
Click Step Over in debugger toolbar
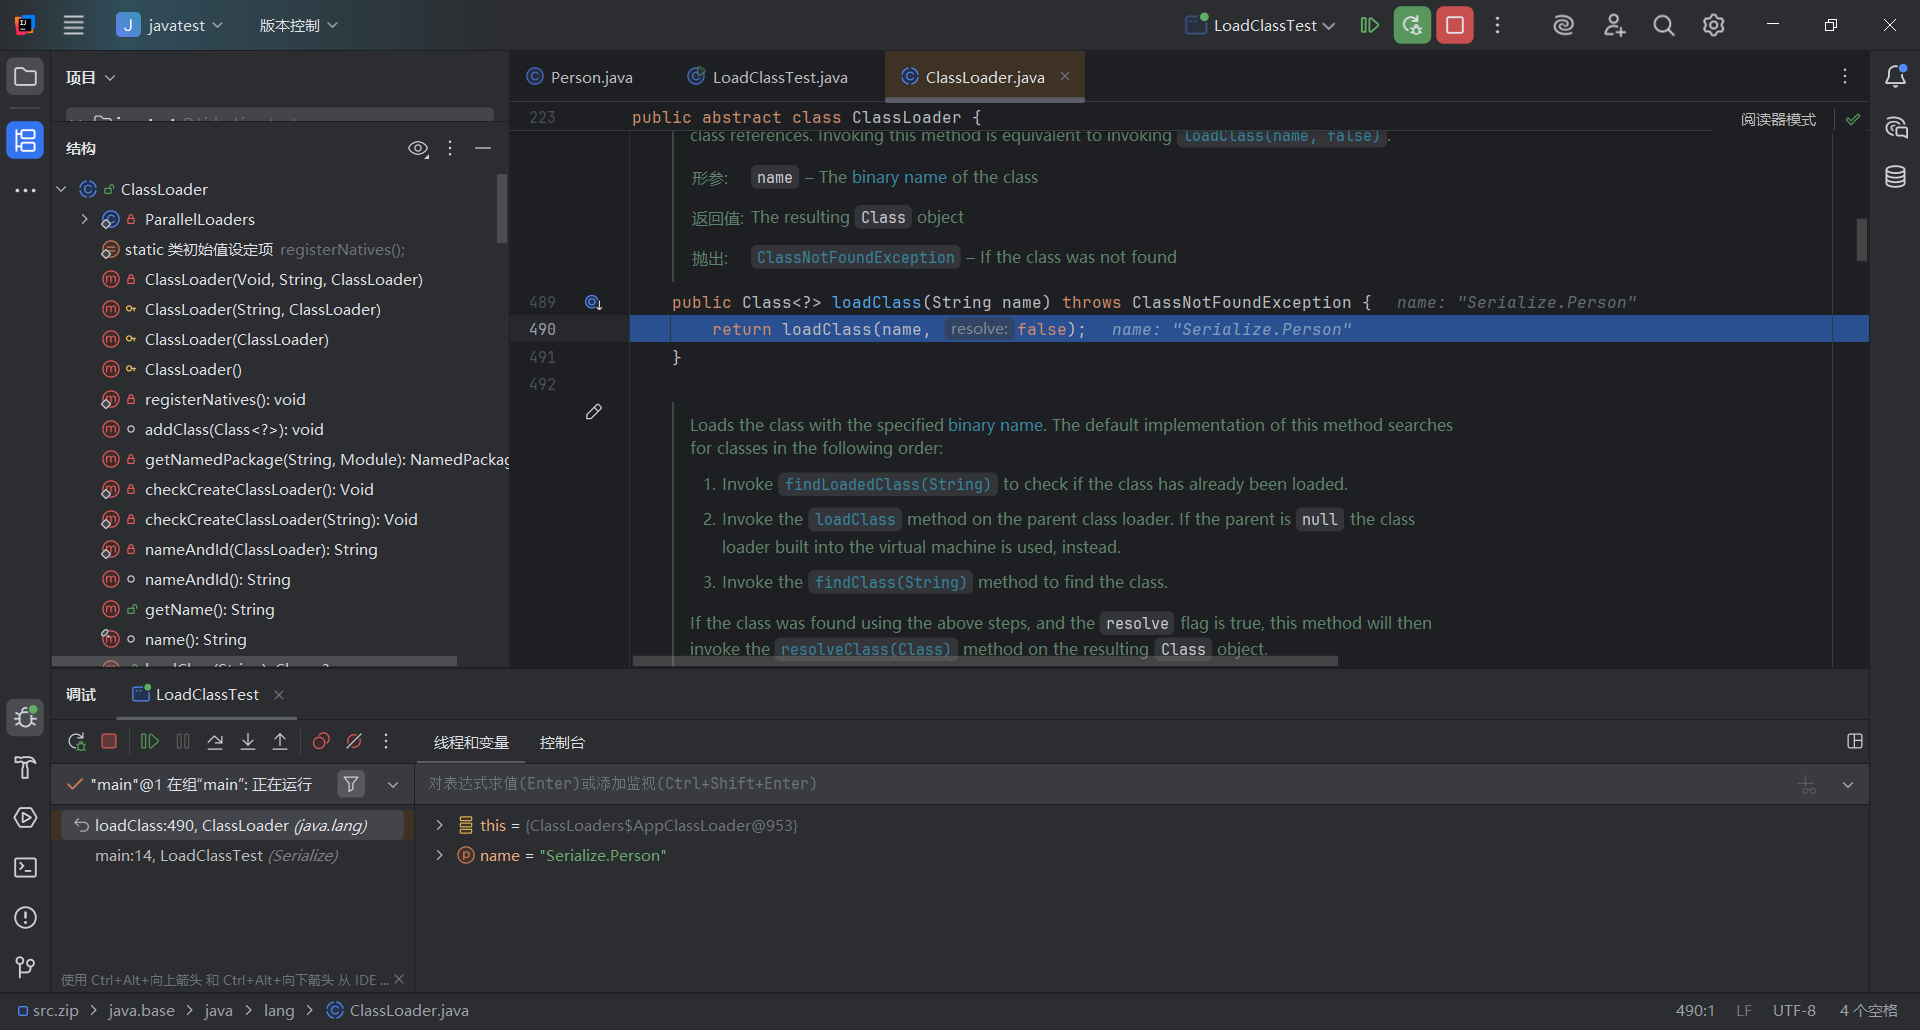click(x=215, y=741)
